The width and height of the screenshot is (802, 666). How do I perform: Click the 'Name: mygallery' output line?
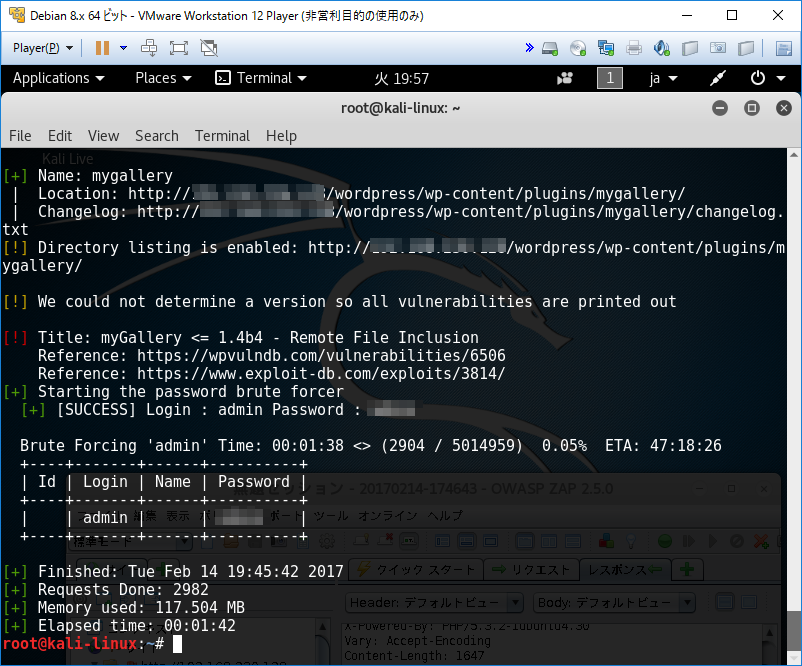click(88, 176)
